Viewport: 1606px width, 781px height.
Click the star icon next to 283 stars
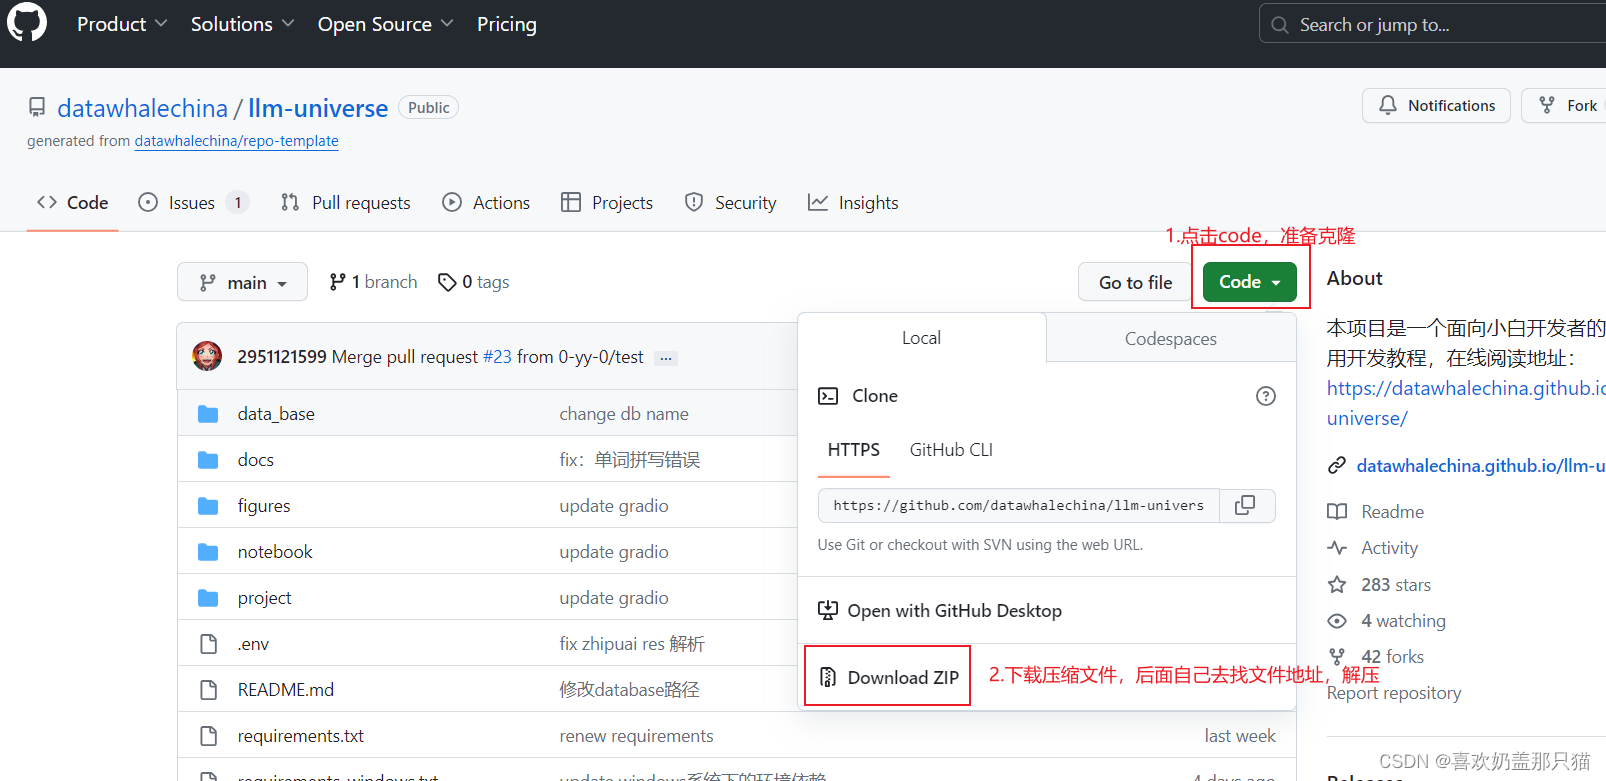(x=1337, y=584)
